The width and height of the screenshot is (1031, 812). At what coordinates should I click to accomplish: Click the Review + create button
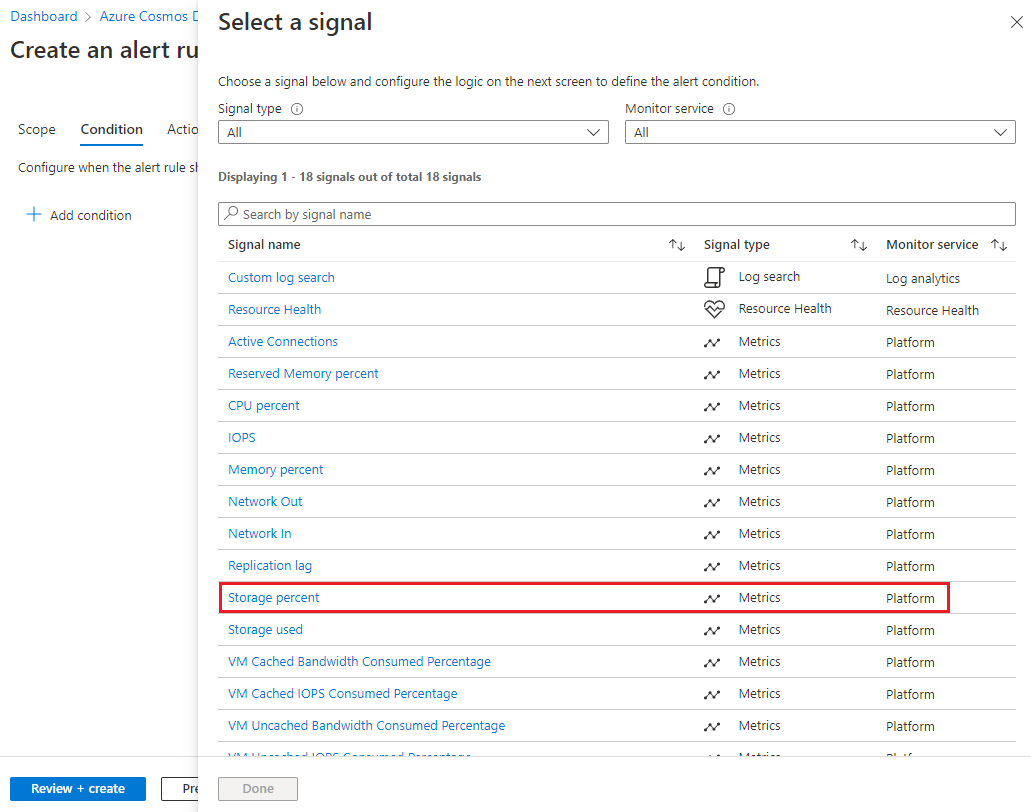coord(77,789)
